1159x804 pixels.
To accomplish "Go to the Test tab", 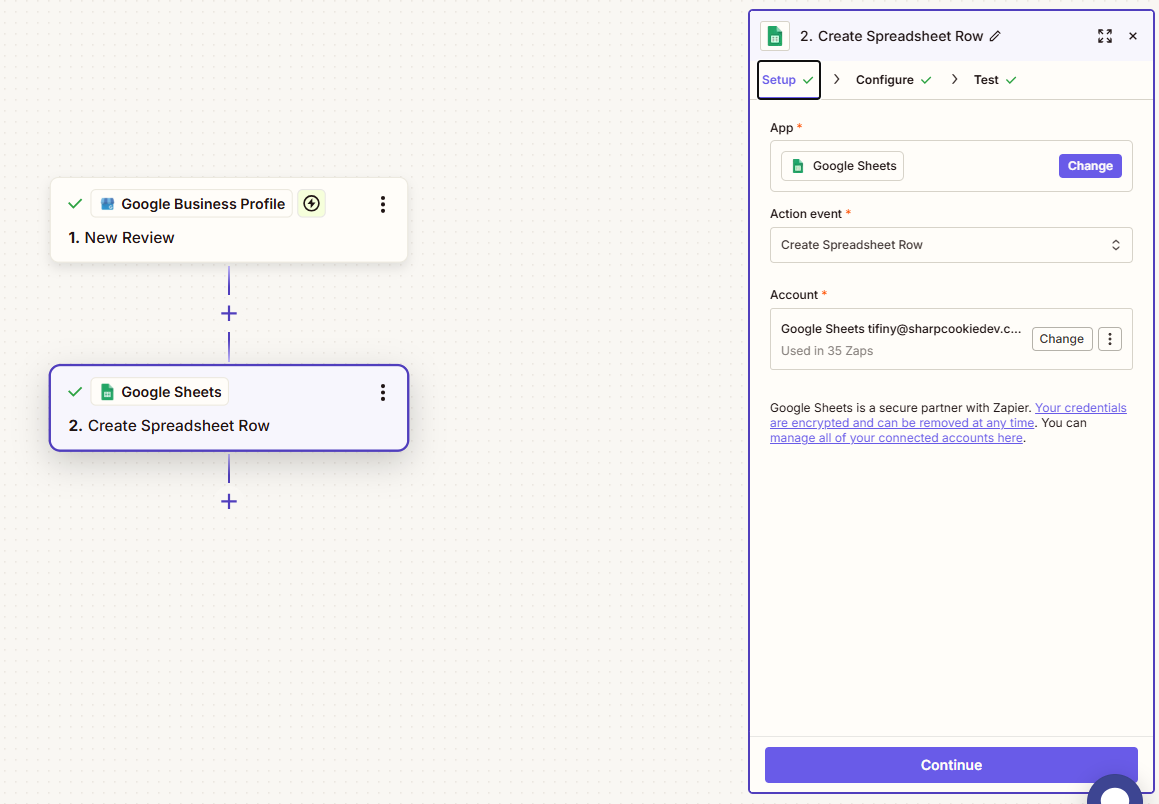I will tap(994, 80).
